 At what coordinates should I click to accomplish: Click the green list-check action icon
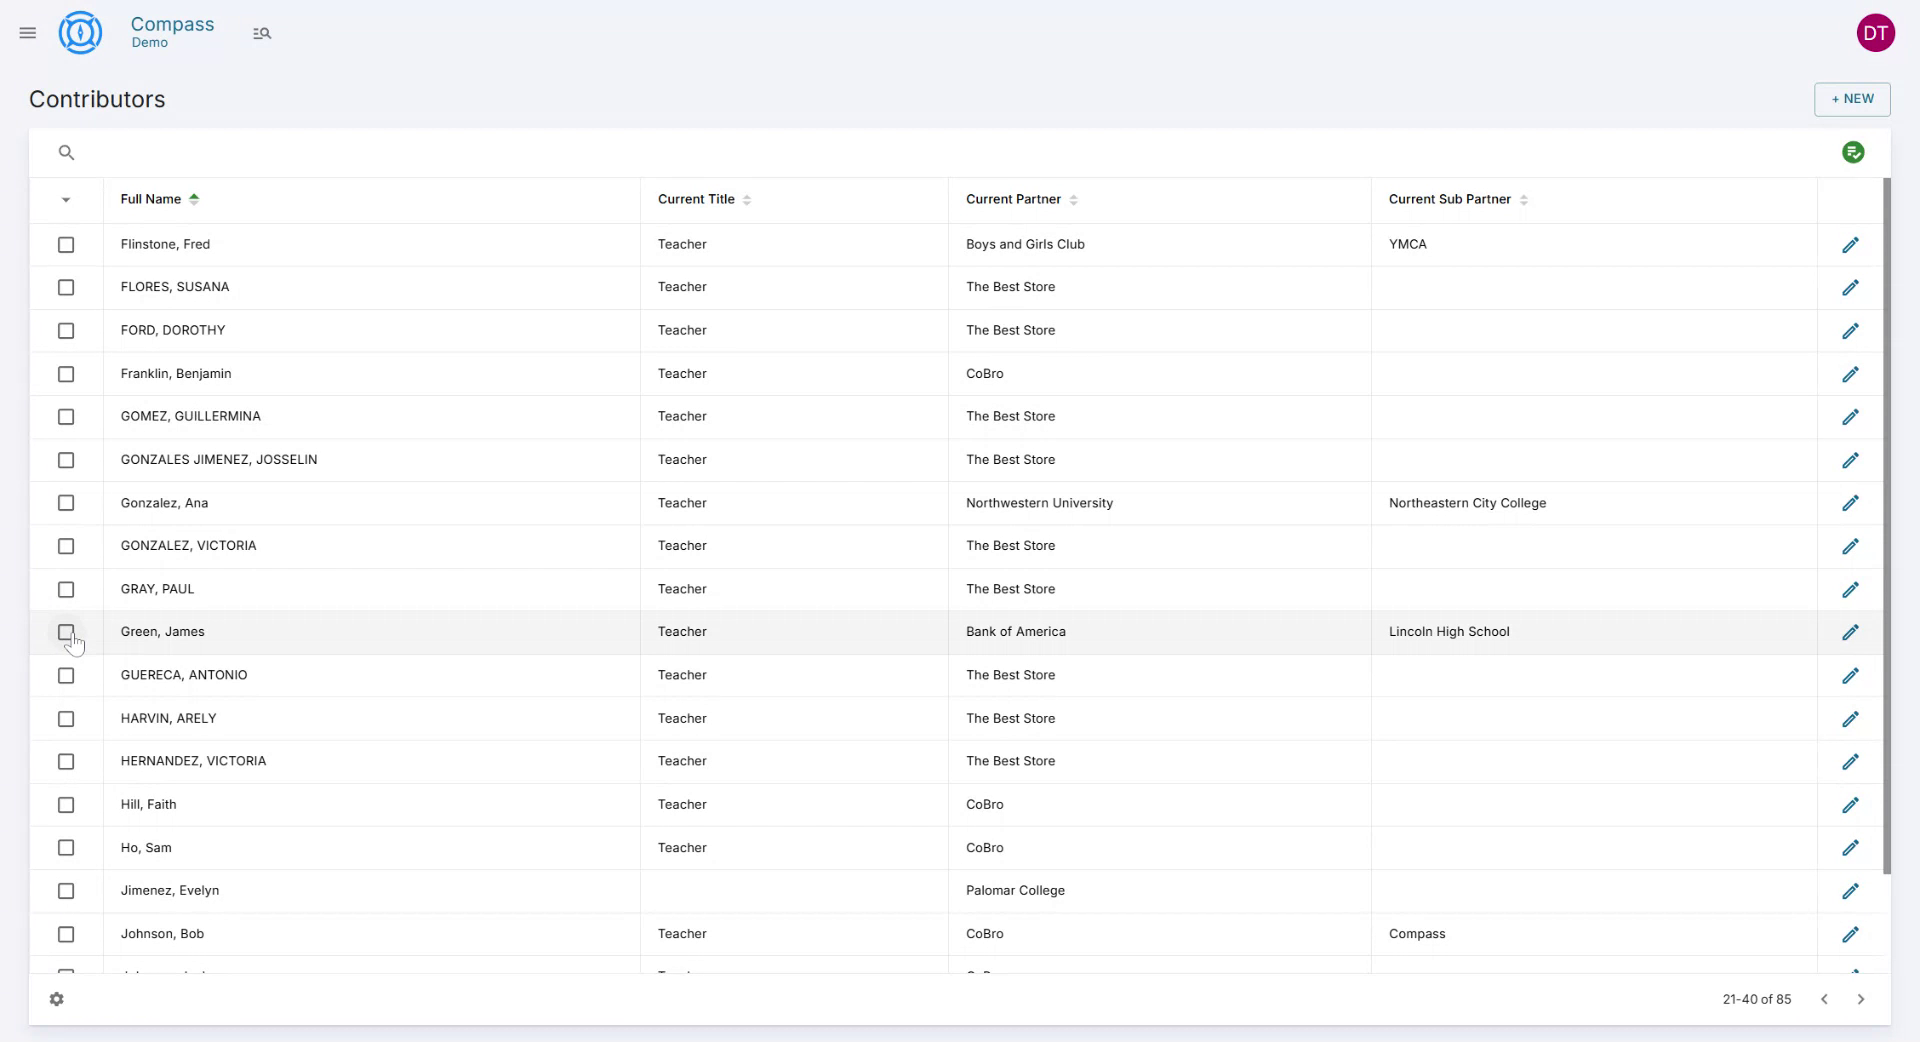coord(1854,152)
